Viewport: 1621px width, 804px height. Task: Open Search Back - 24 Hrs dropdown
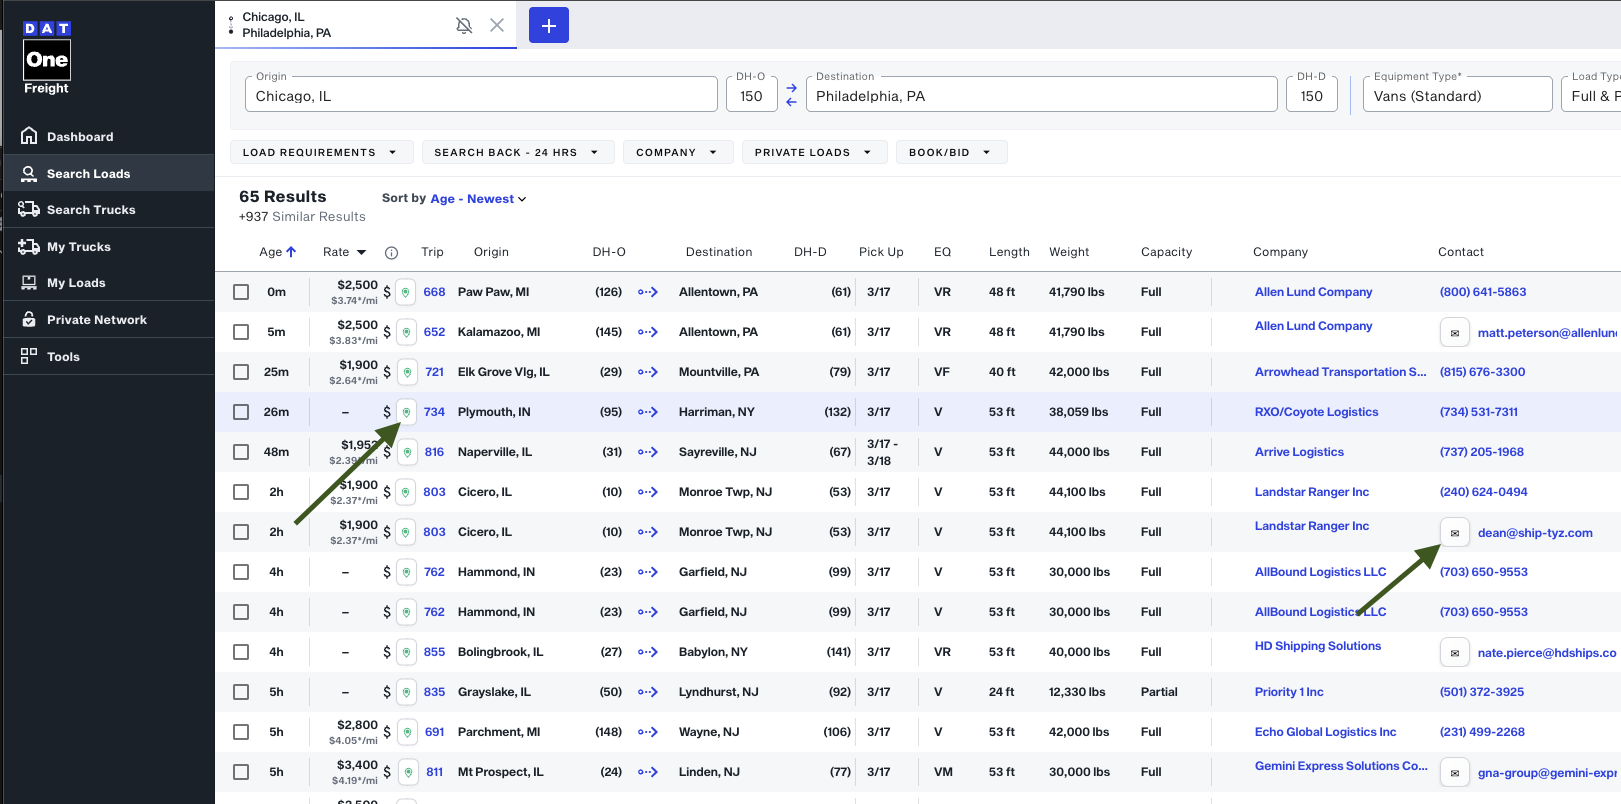[x=516, y=152]
